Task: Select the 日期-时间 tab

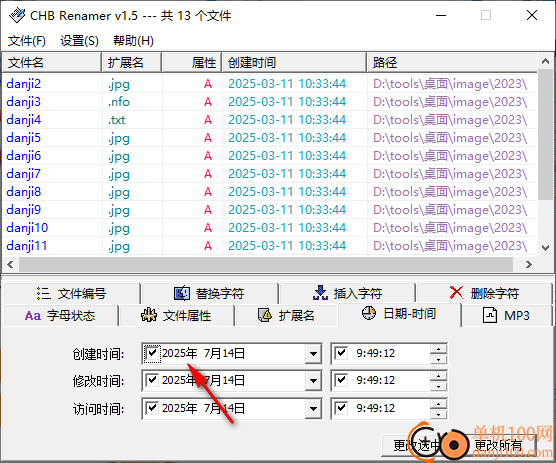Action: click(400, 314)
